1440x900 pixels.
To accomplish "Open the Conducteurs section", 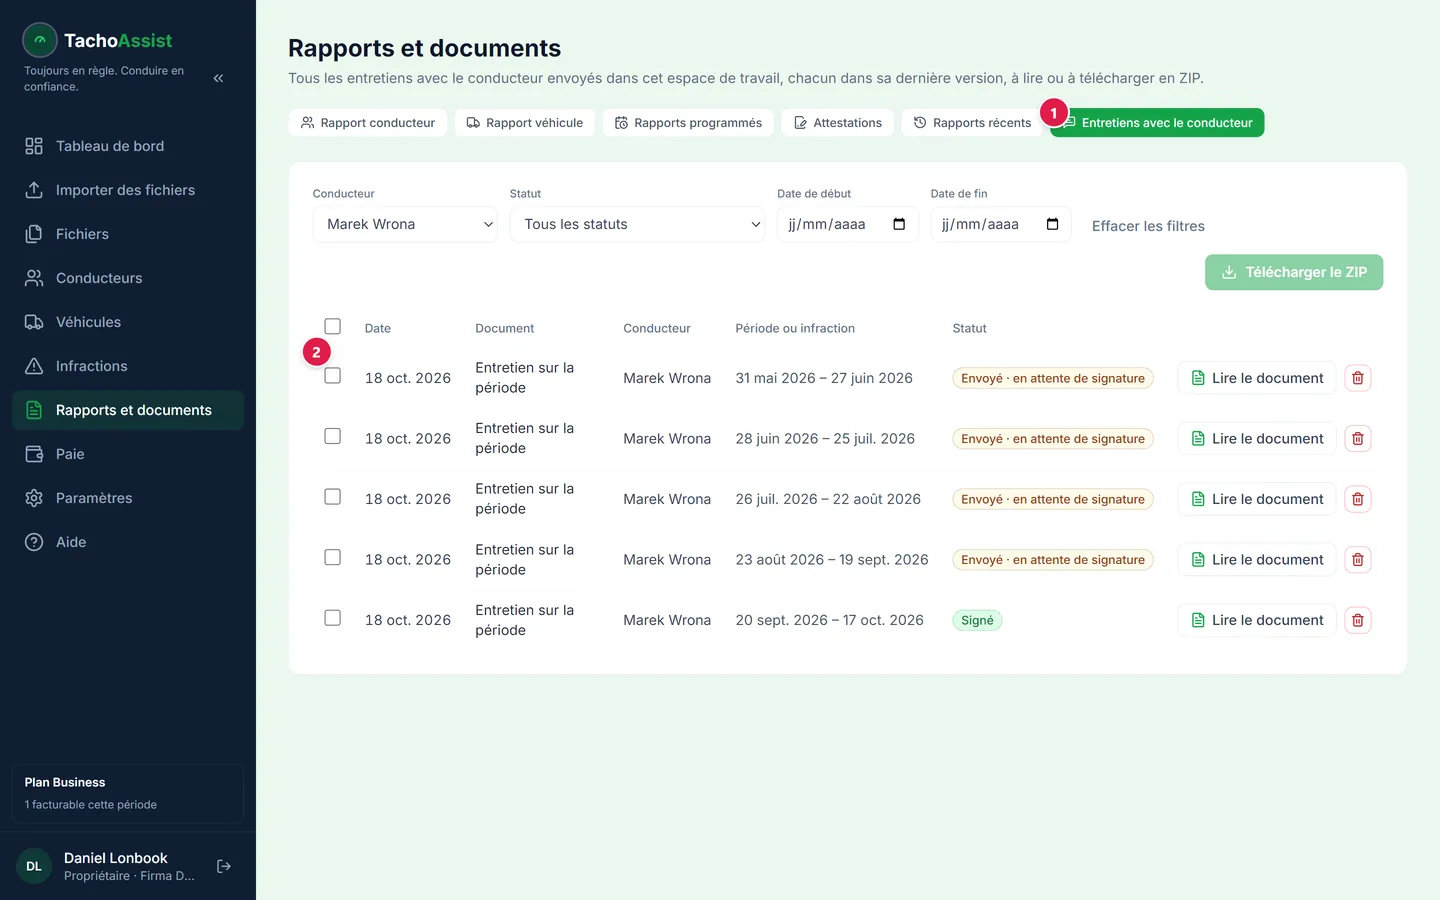I will pos(128,278).
